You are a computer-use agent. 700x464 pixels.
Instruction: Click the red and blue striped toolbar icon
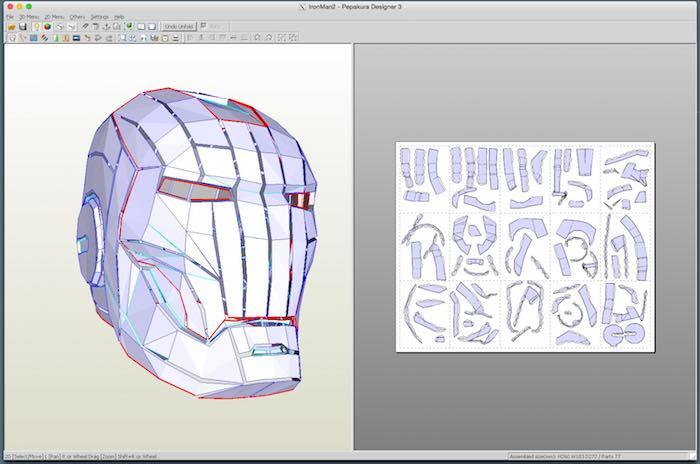tap(45, 38)
